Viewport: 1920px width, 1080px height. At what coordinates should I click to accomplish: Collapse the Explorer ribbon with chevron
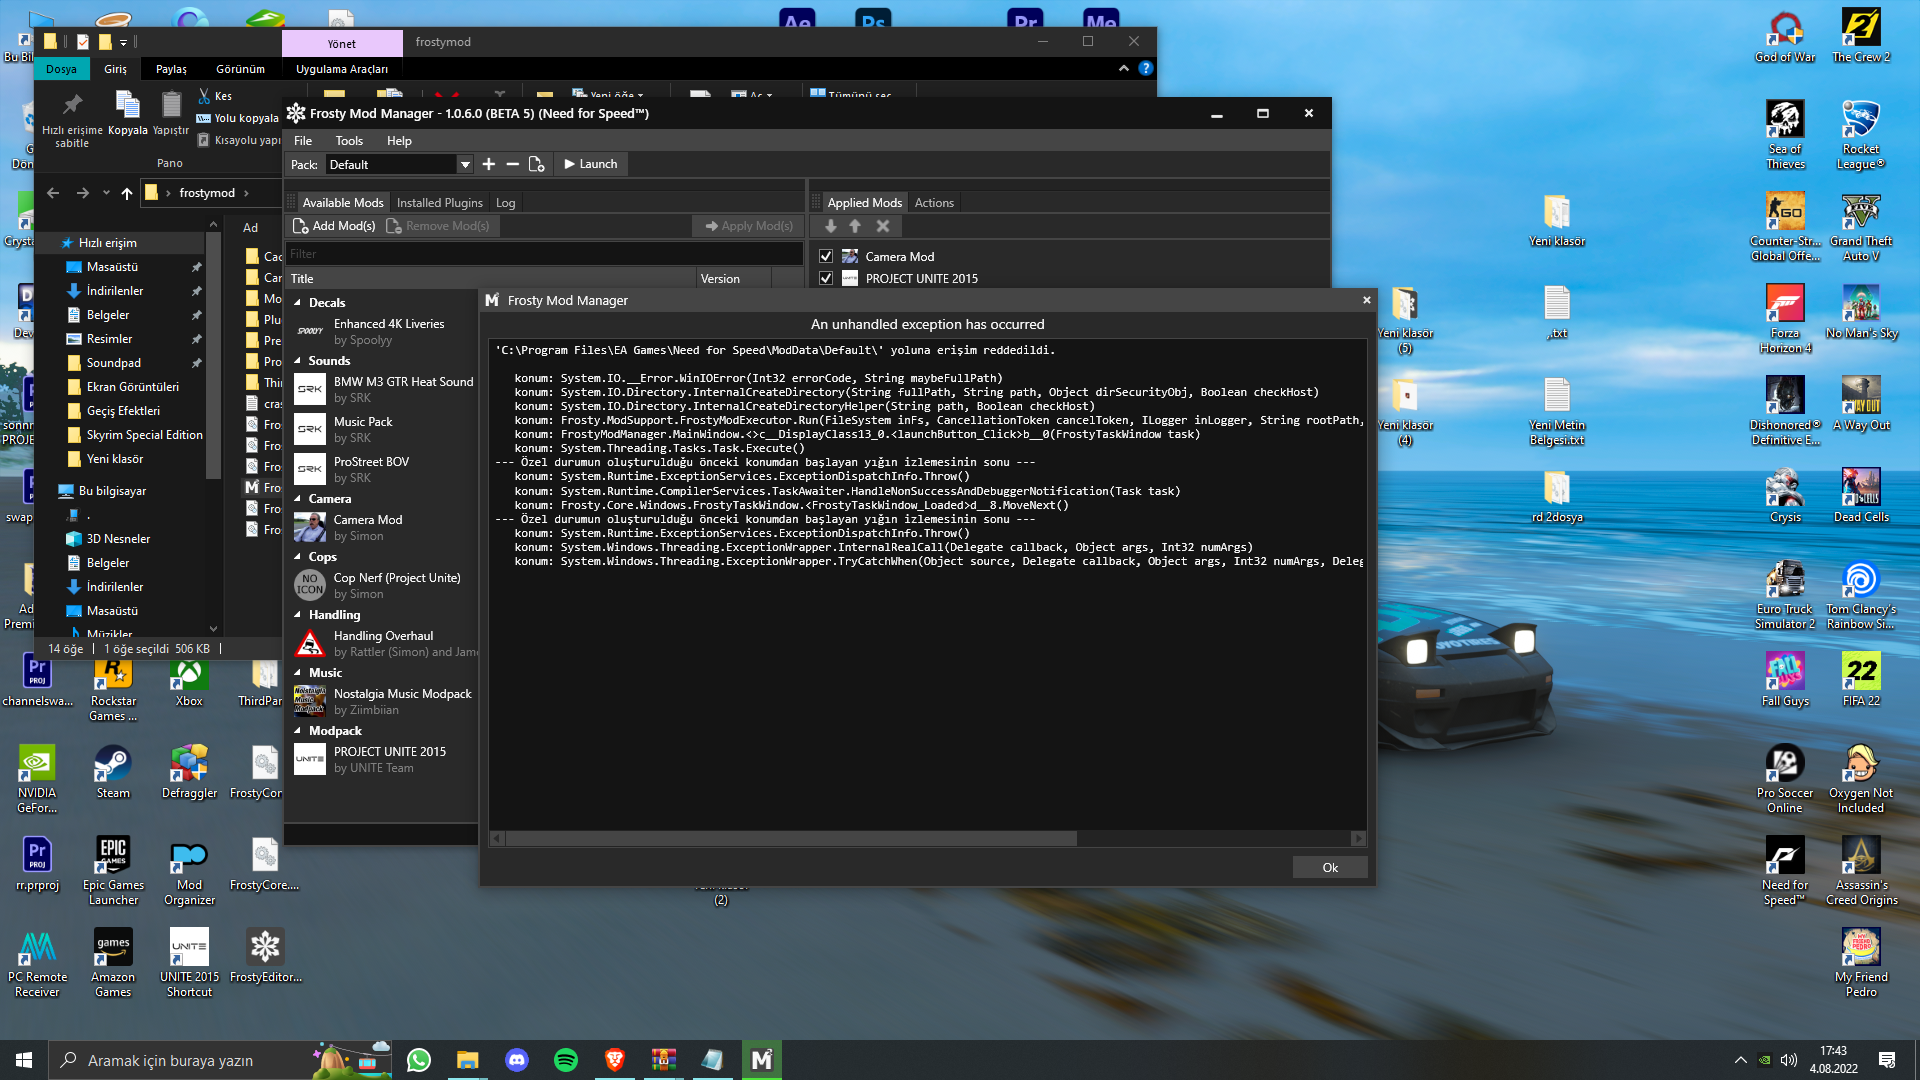click(1124, 69)
